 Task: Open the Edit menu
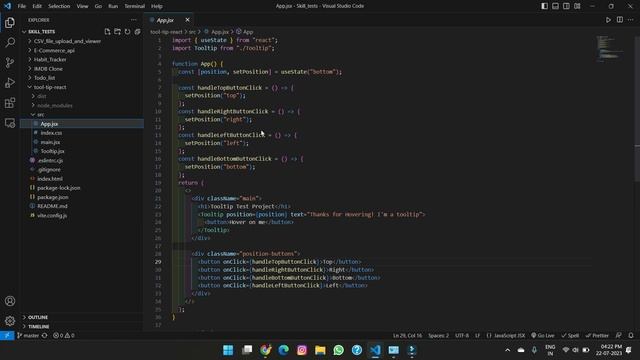pyautogui.click(x=37, y=6)
